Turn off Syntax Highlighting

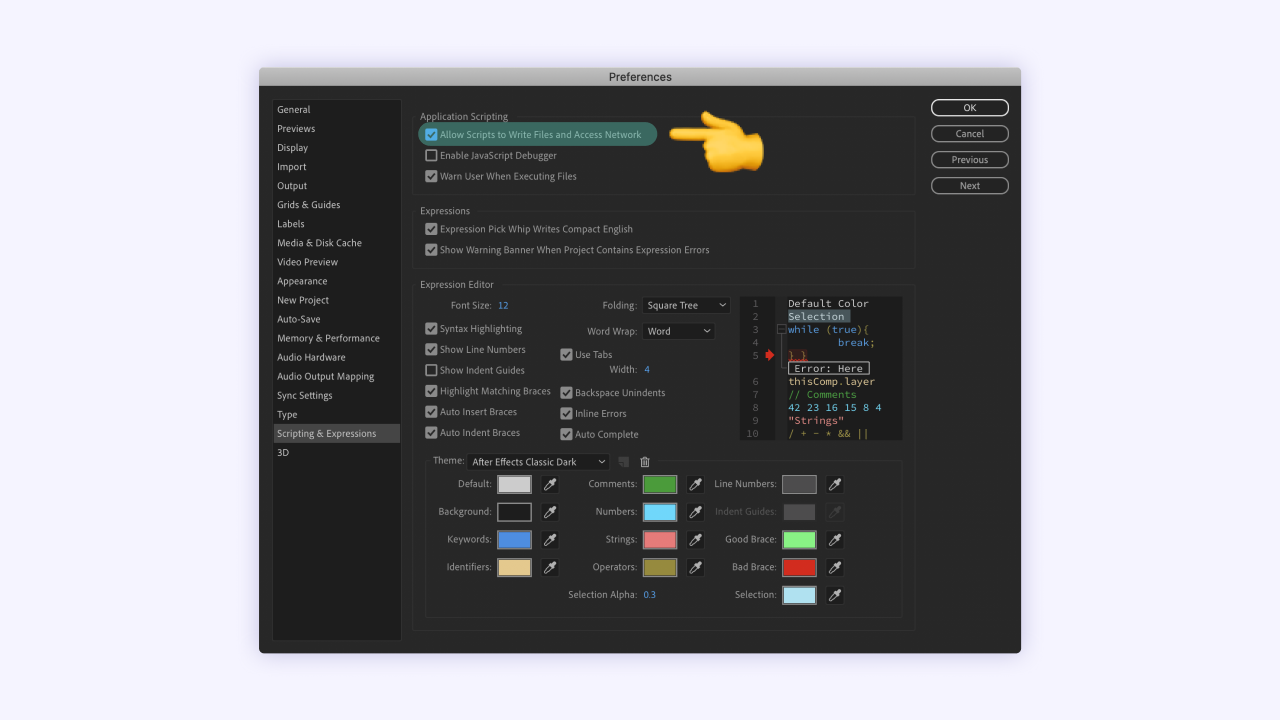click(431, 329)
